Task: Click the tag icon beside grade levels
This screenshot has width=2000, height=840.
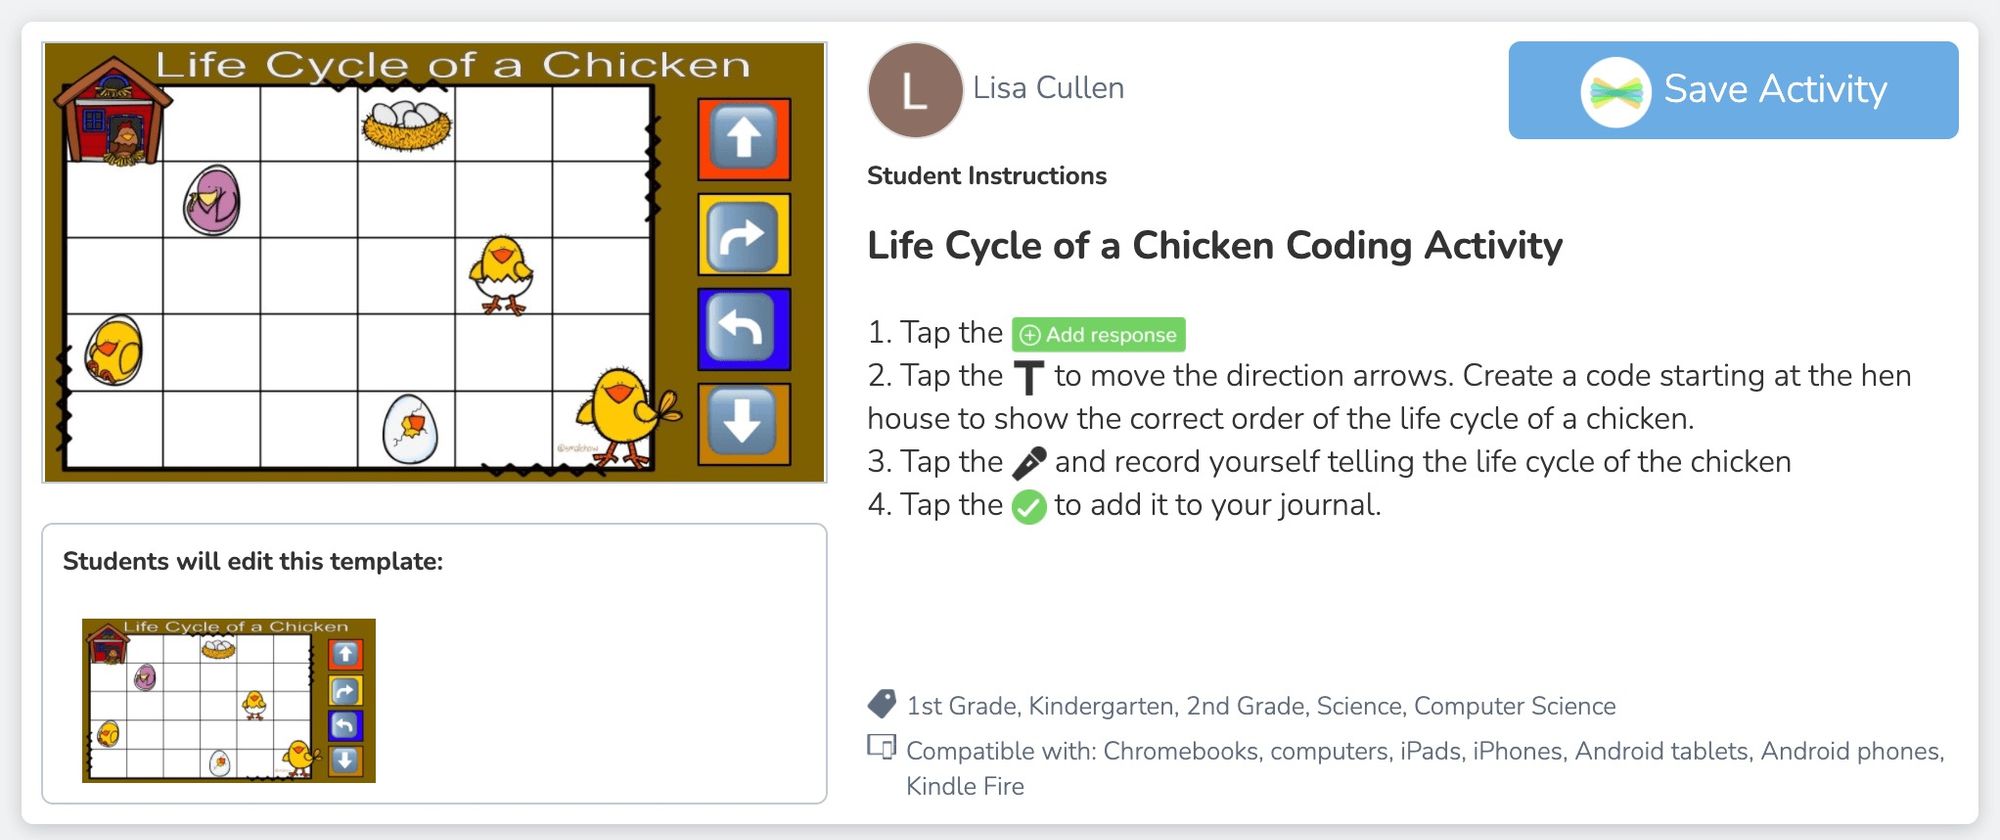Action: tap(881, 704)
